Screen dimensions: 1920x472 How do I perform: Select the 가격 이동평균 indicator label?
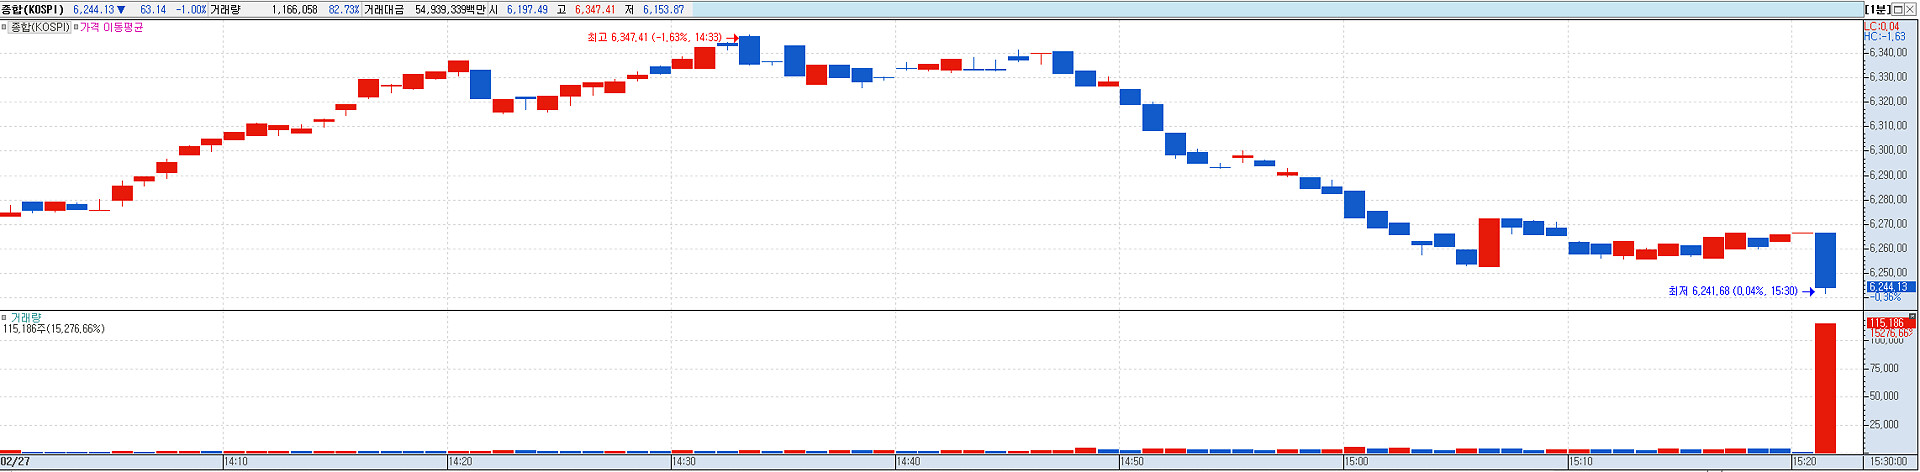(112, 27)
